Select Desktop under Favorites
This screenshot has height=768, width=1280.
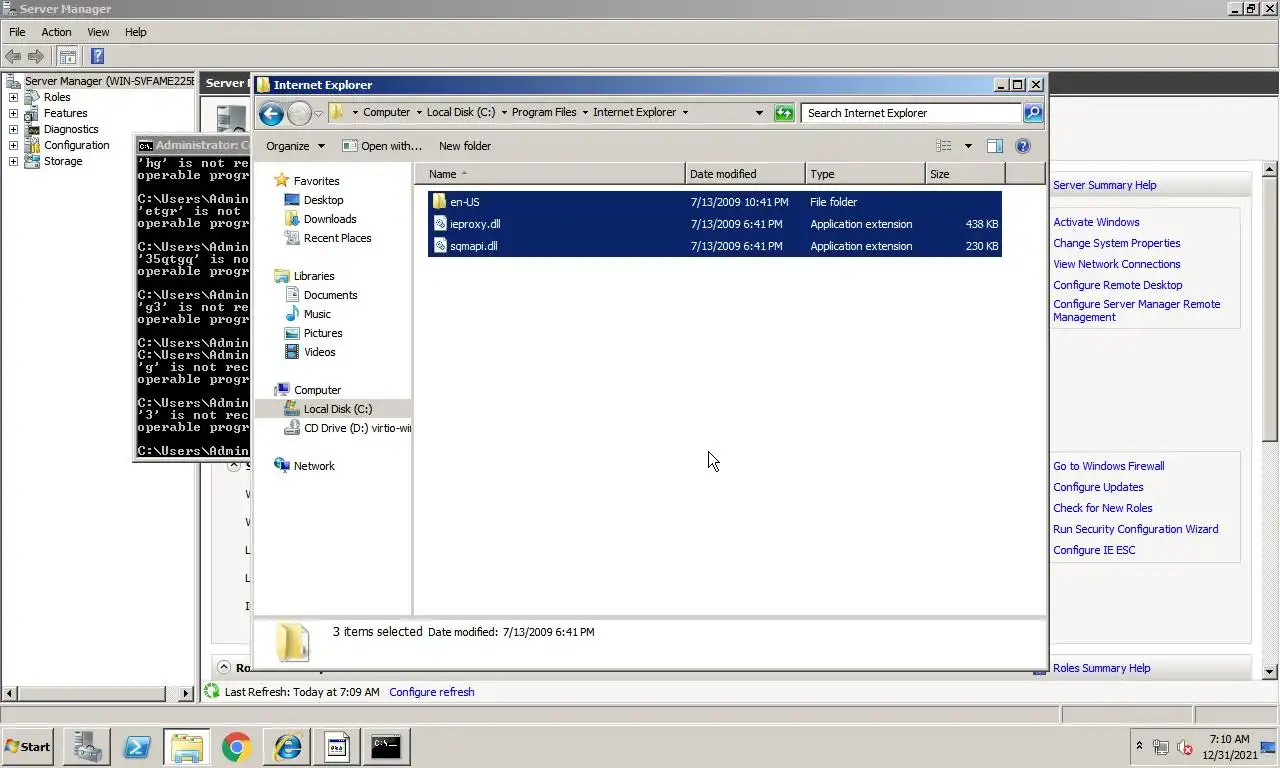[x=323, y=200]
